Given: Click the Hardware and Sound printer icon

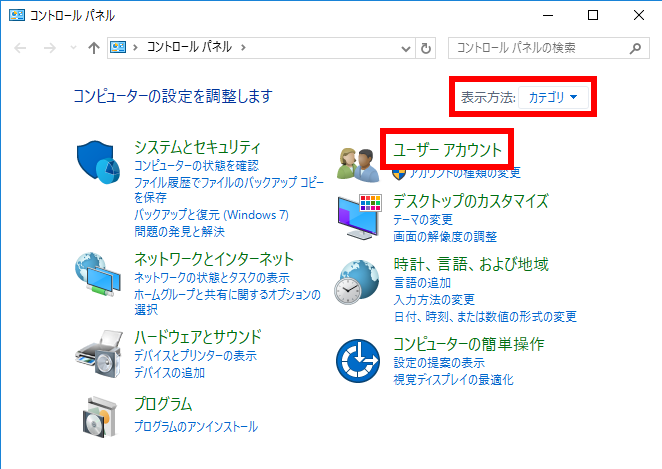Looking at the screenshot, I should [98, 352].
